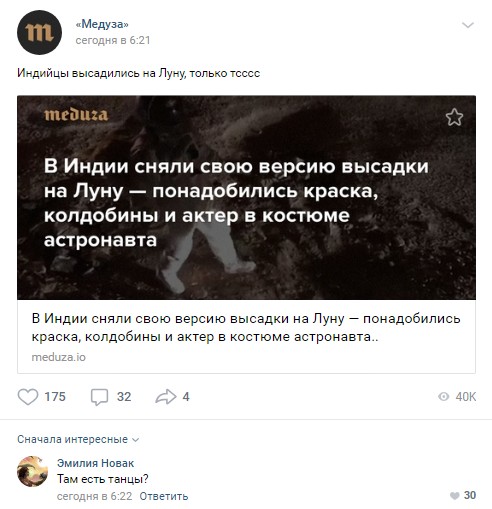Image resolution: width=492 pixels, height=509 pixels.
Task: Click the 175 likes counter
Action: pos(55,397)
